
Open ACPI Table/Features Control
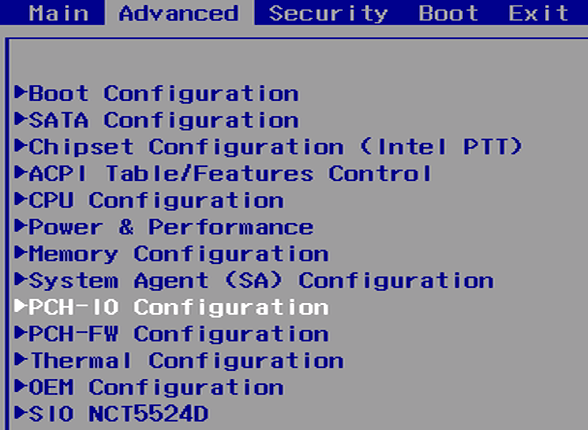pyautogui.click(x=224, y=174)
